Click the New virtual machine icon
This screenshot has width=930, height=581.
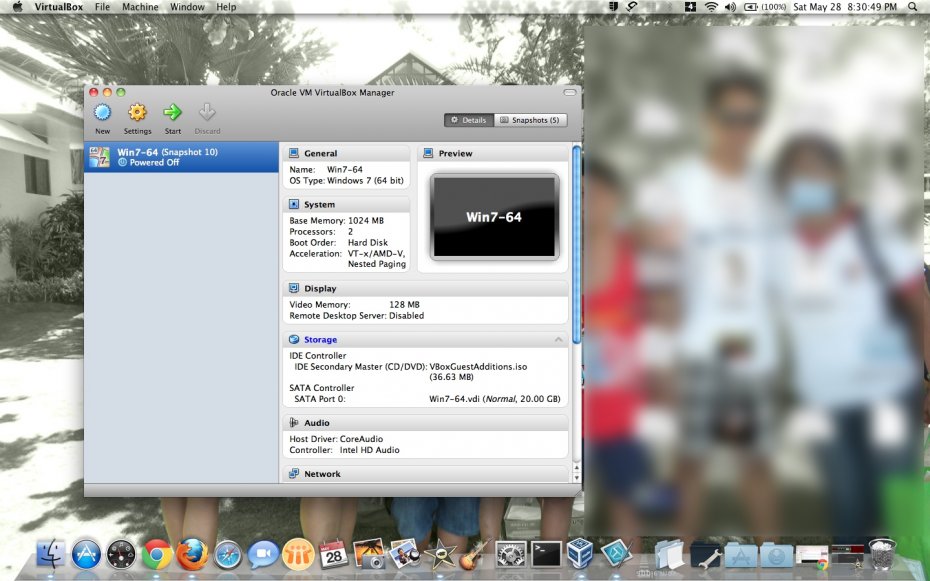[x=103, y=112]
